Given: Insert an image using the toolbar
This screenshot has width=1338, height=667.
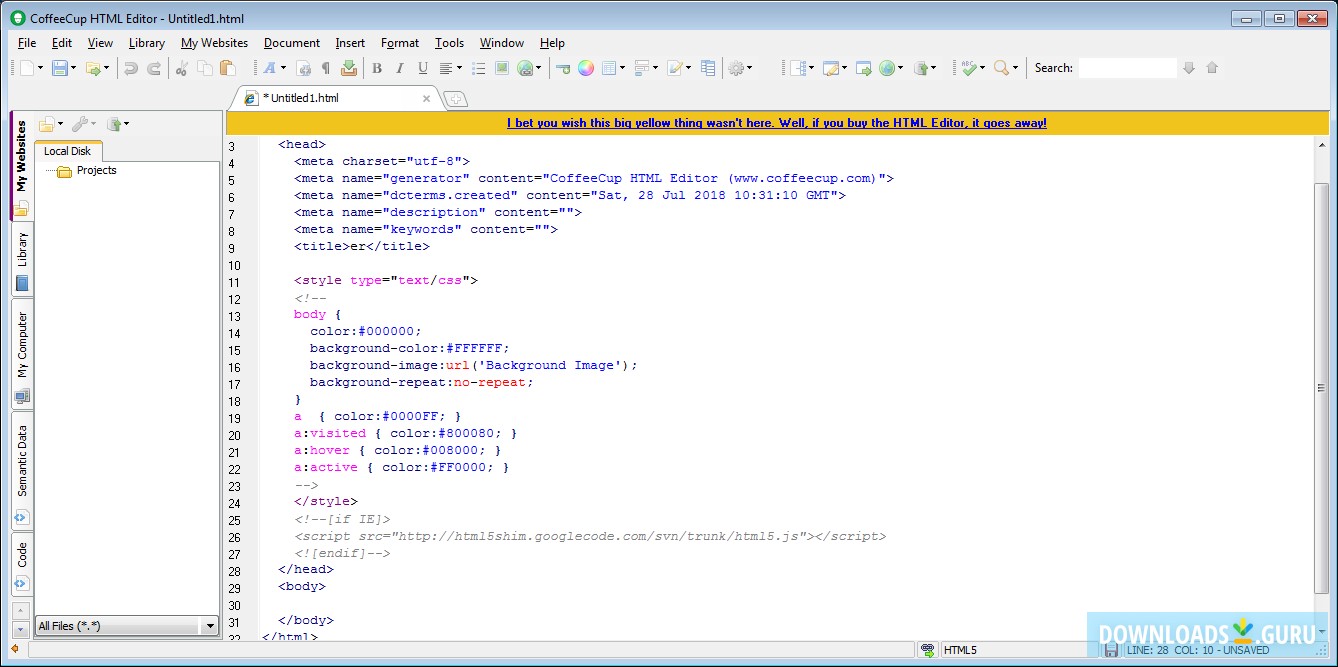Looking at the screenshot, I should (502, 68).
